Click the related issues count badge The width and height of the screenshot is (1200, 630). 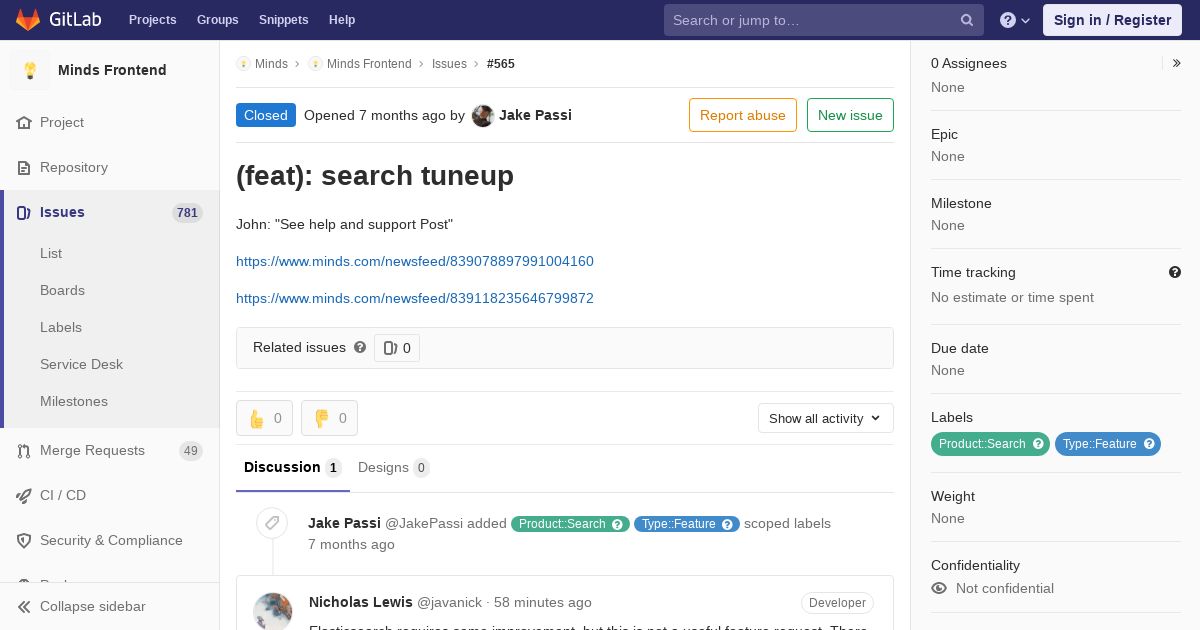coord(397,348)
